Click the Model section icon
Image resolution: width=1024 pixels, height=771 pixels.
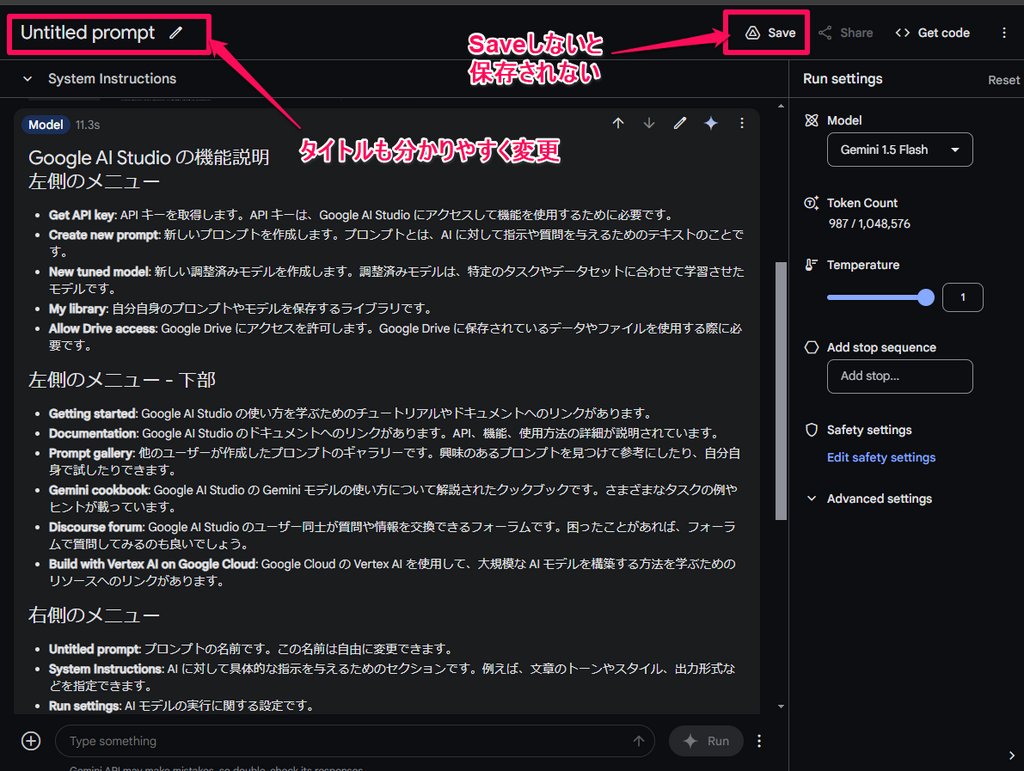tap(811, 120)
